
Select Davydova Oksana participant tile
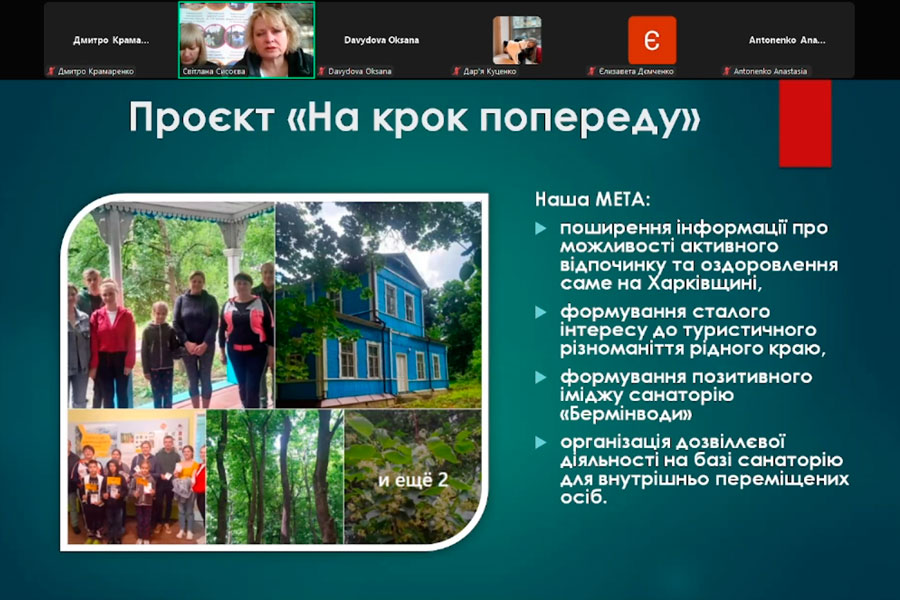382,40
